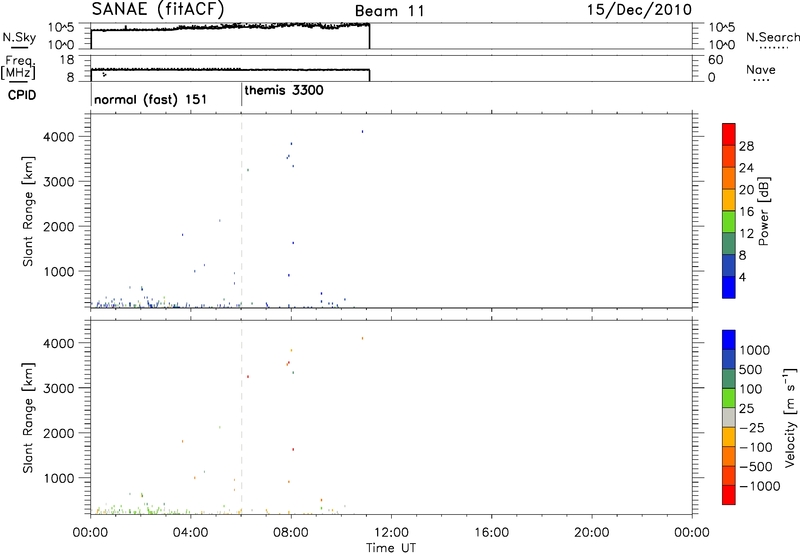Click the Slant Range label of velocity panel
This screenshot has width=800, height=554.
click(x=28, y=418)
